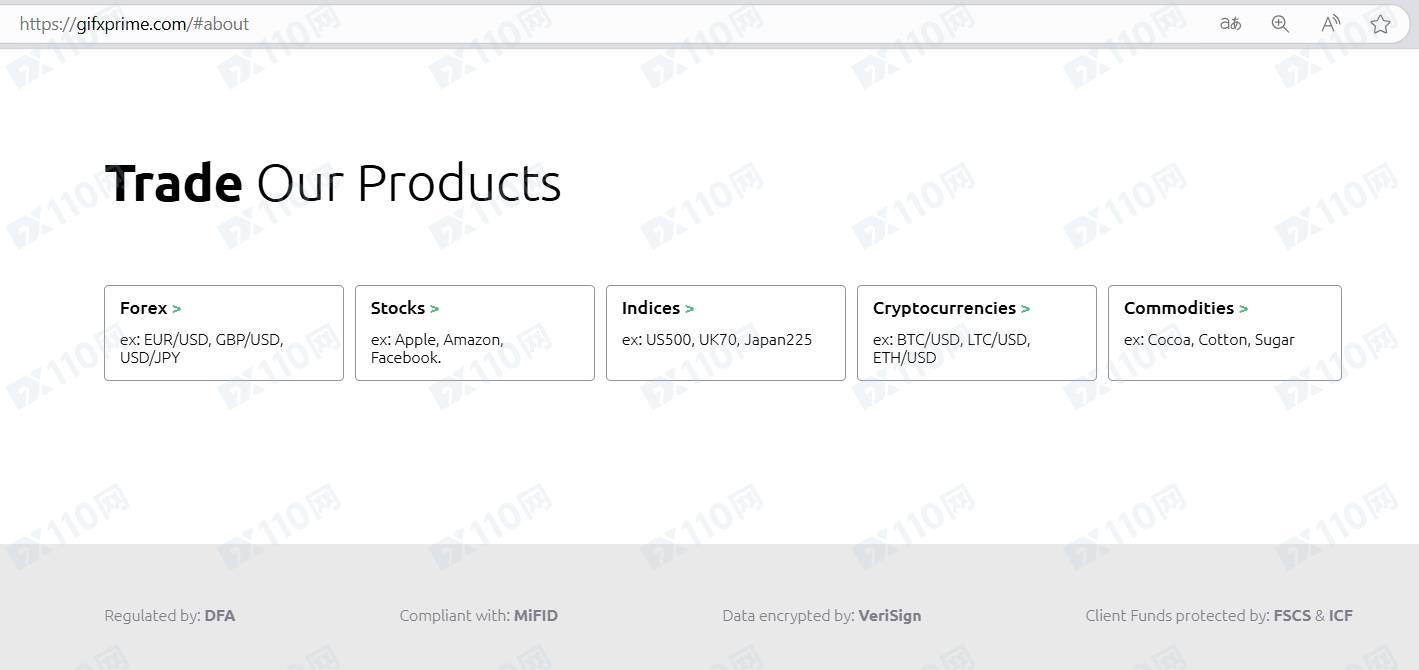Viewport: 1419px width, 670px height.
Task: Select the Cryptocurrencies product heading
Action: click(943, 308)
